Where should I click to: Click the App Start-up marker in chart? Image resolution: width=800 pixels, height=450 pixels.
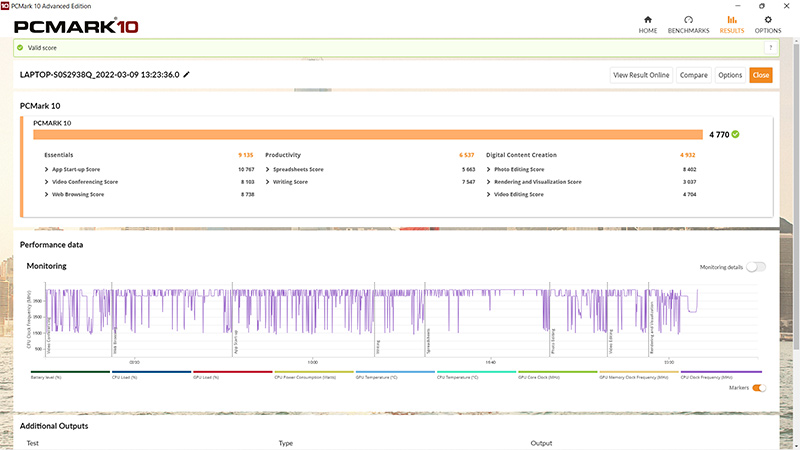(235, 342)
